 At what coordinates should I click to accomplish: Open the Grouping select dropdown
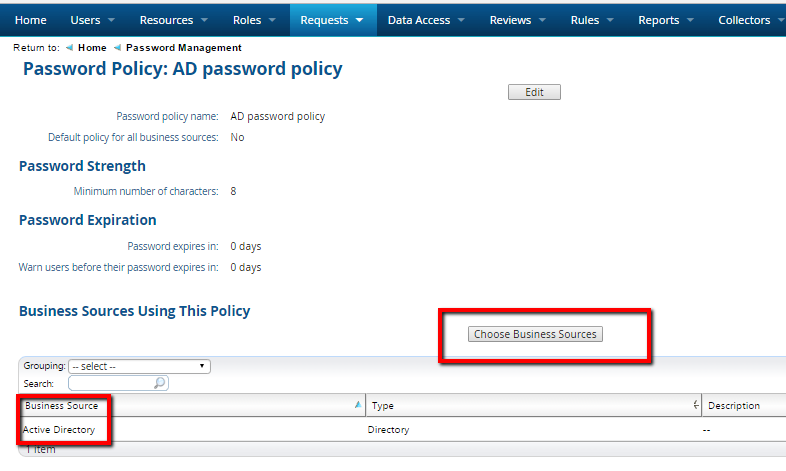139,367
